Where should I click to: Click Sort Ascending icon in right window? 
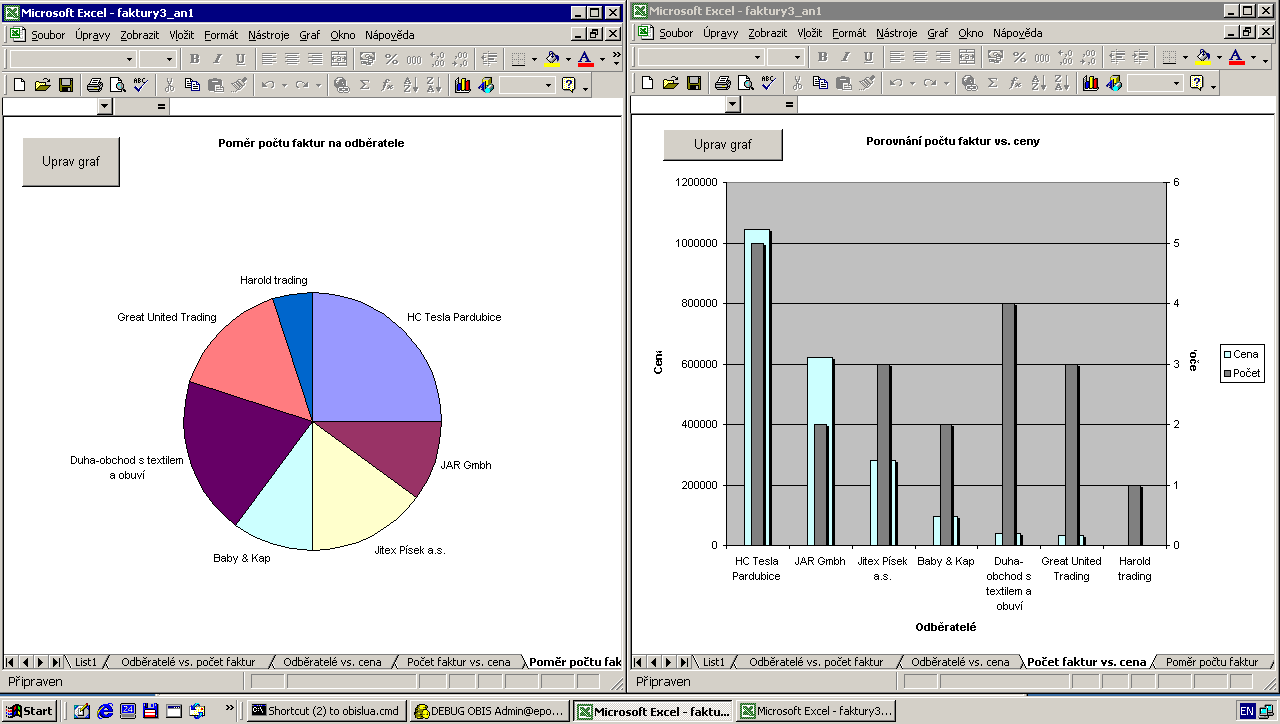(x=1039, y=84)
